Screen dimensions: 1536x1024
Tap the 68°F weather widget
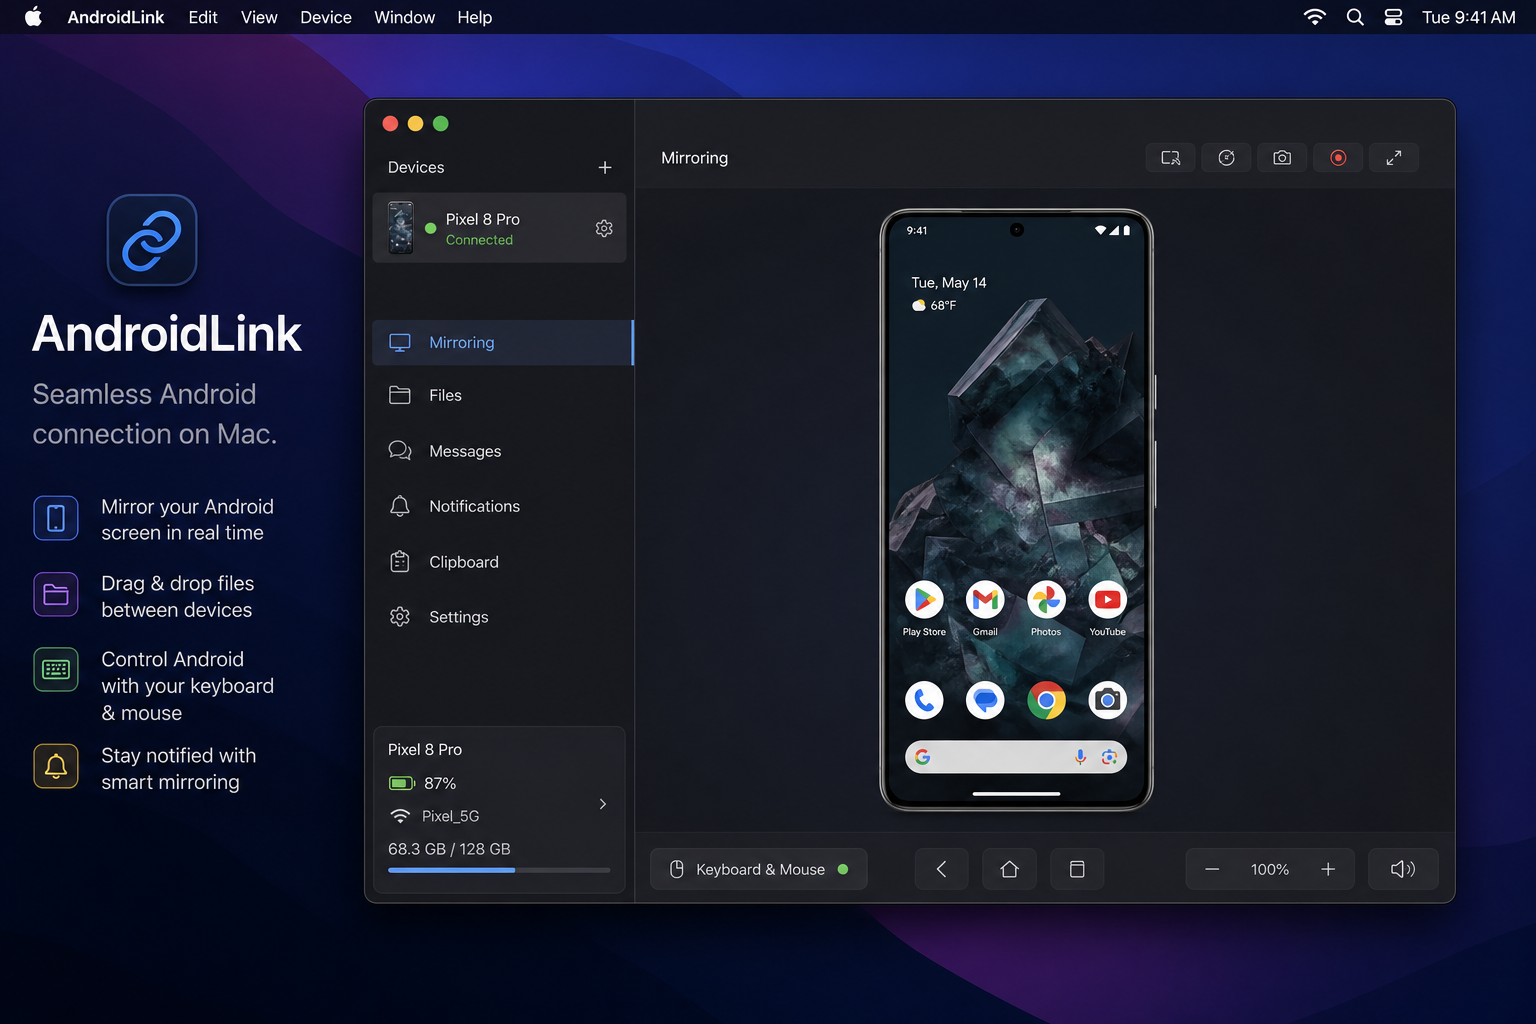[934, 305]
